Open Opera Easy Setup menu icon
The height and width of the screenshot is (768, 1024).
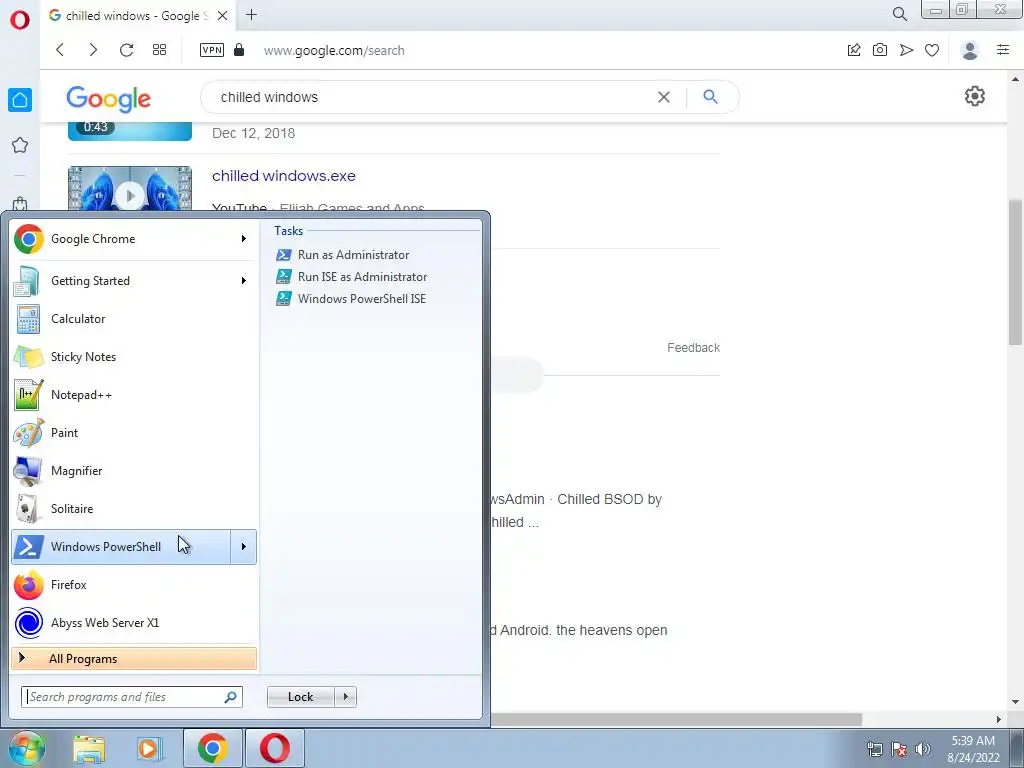coord(1003,50)
